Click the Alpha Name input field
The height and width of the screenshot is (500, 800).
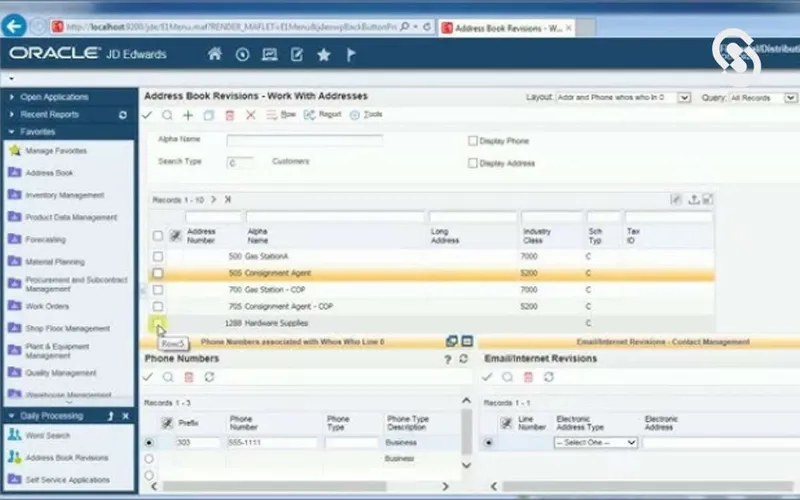(304, 140)
